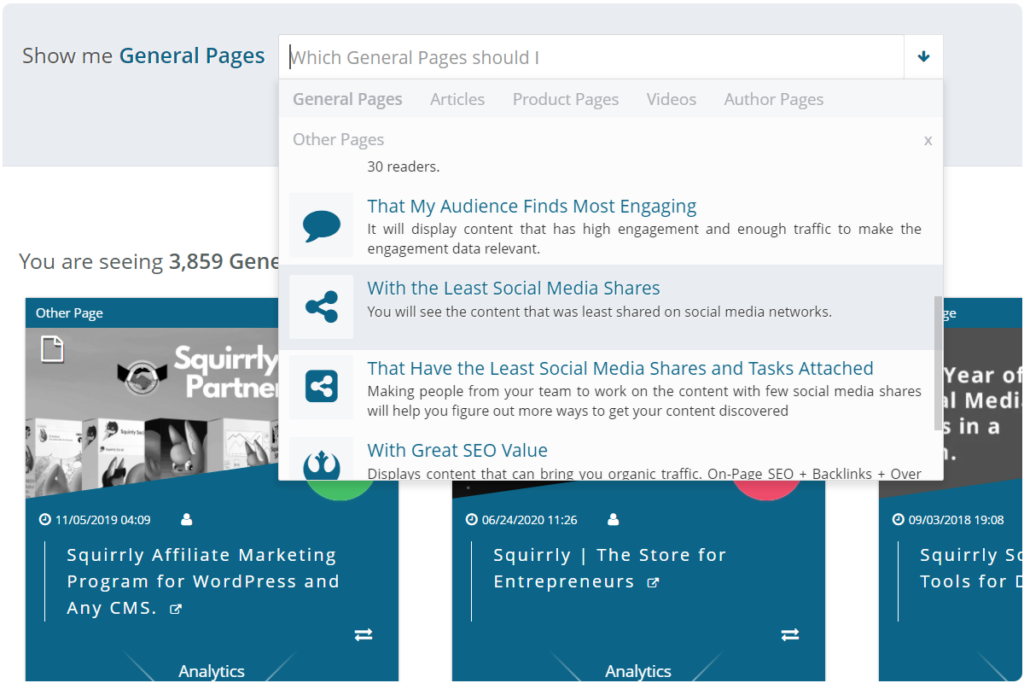Select the General Pages tab
This screenshot has height=683, width=1024.
347,99
